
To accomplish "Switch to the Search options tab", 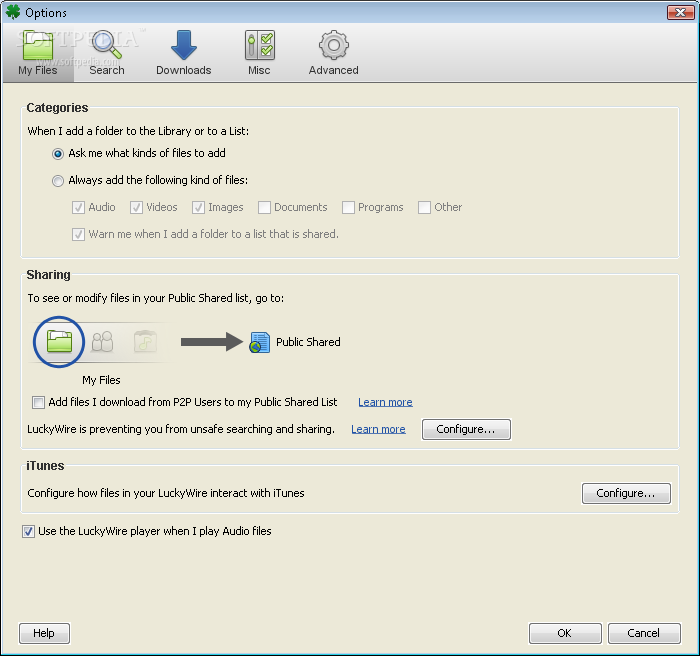I will pyautogui.click(x=107, y=53).
